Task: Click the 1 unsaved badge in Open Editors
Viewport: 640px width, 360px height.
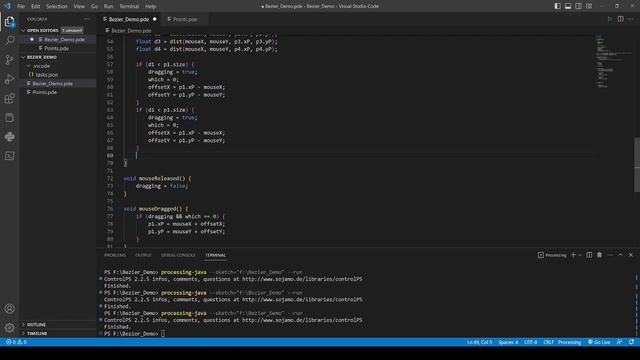Action: [x=72, y=30]
